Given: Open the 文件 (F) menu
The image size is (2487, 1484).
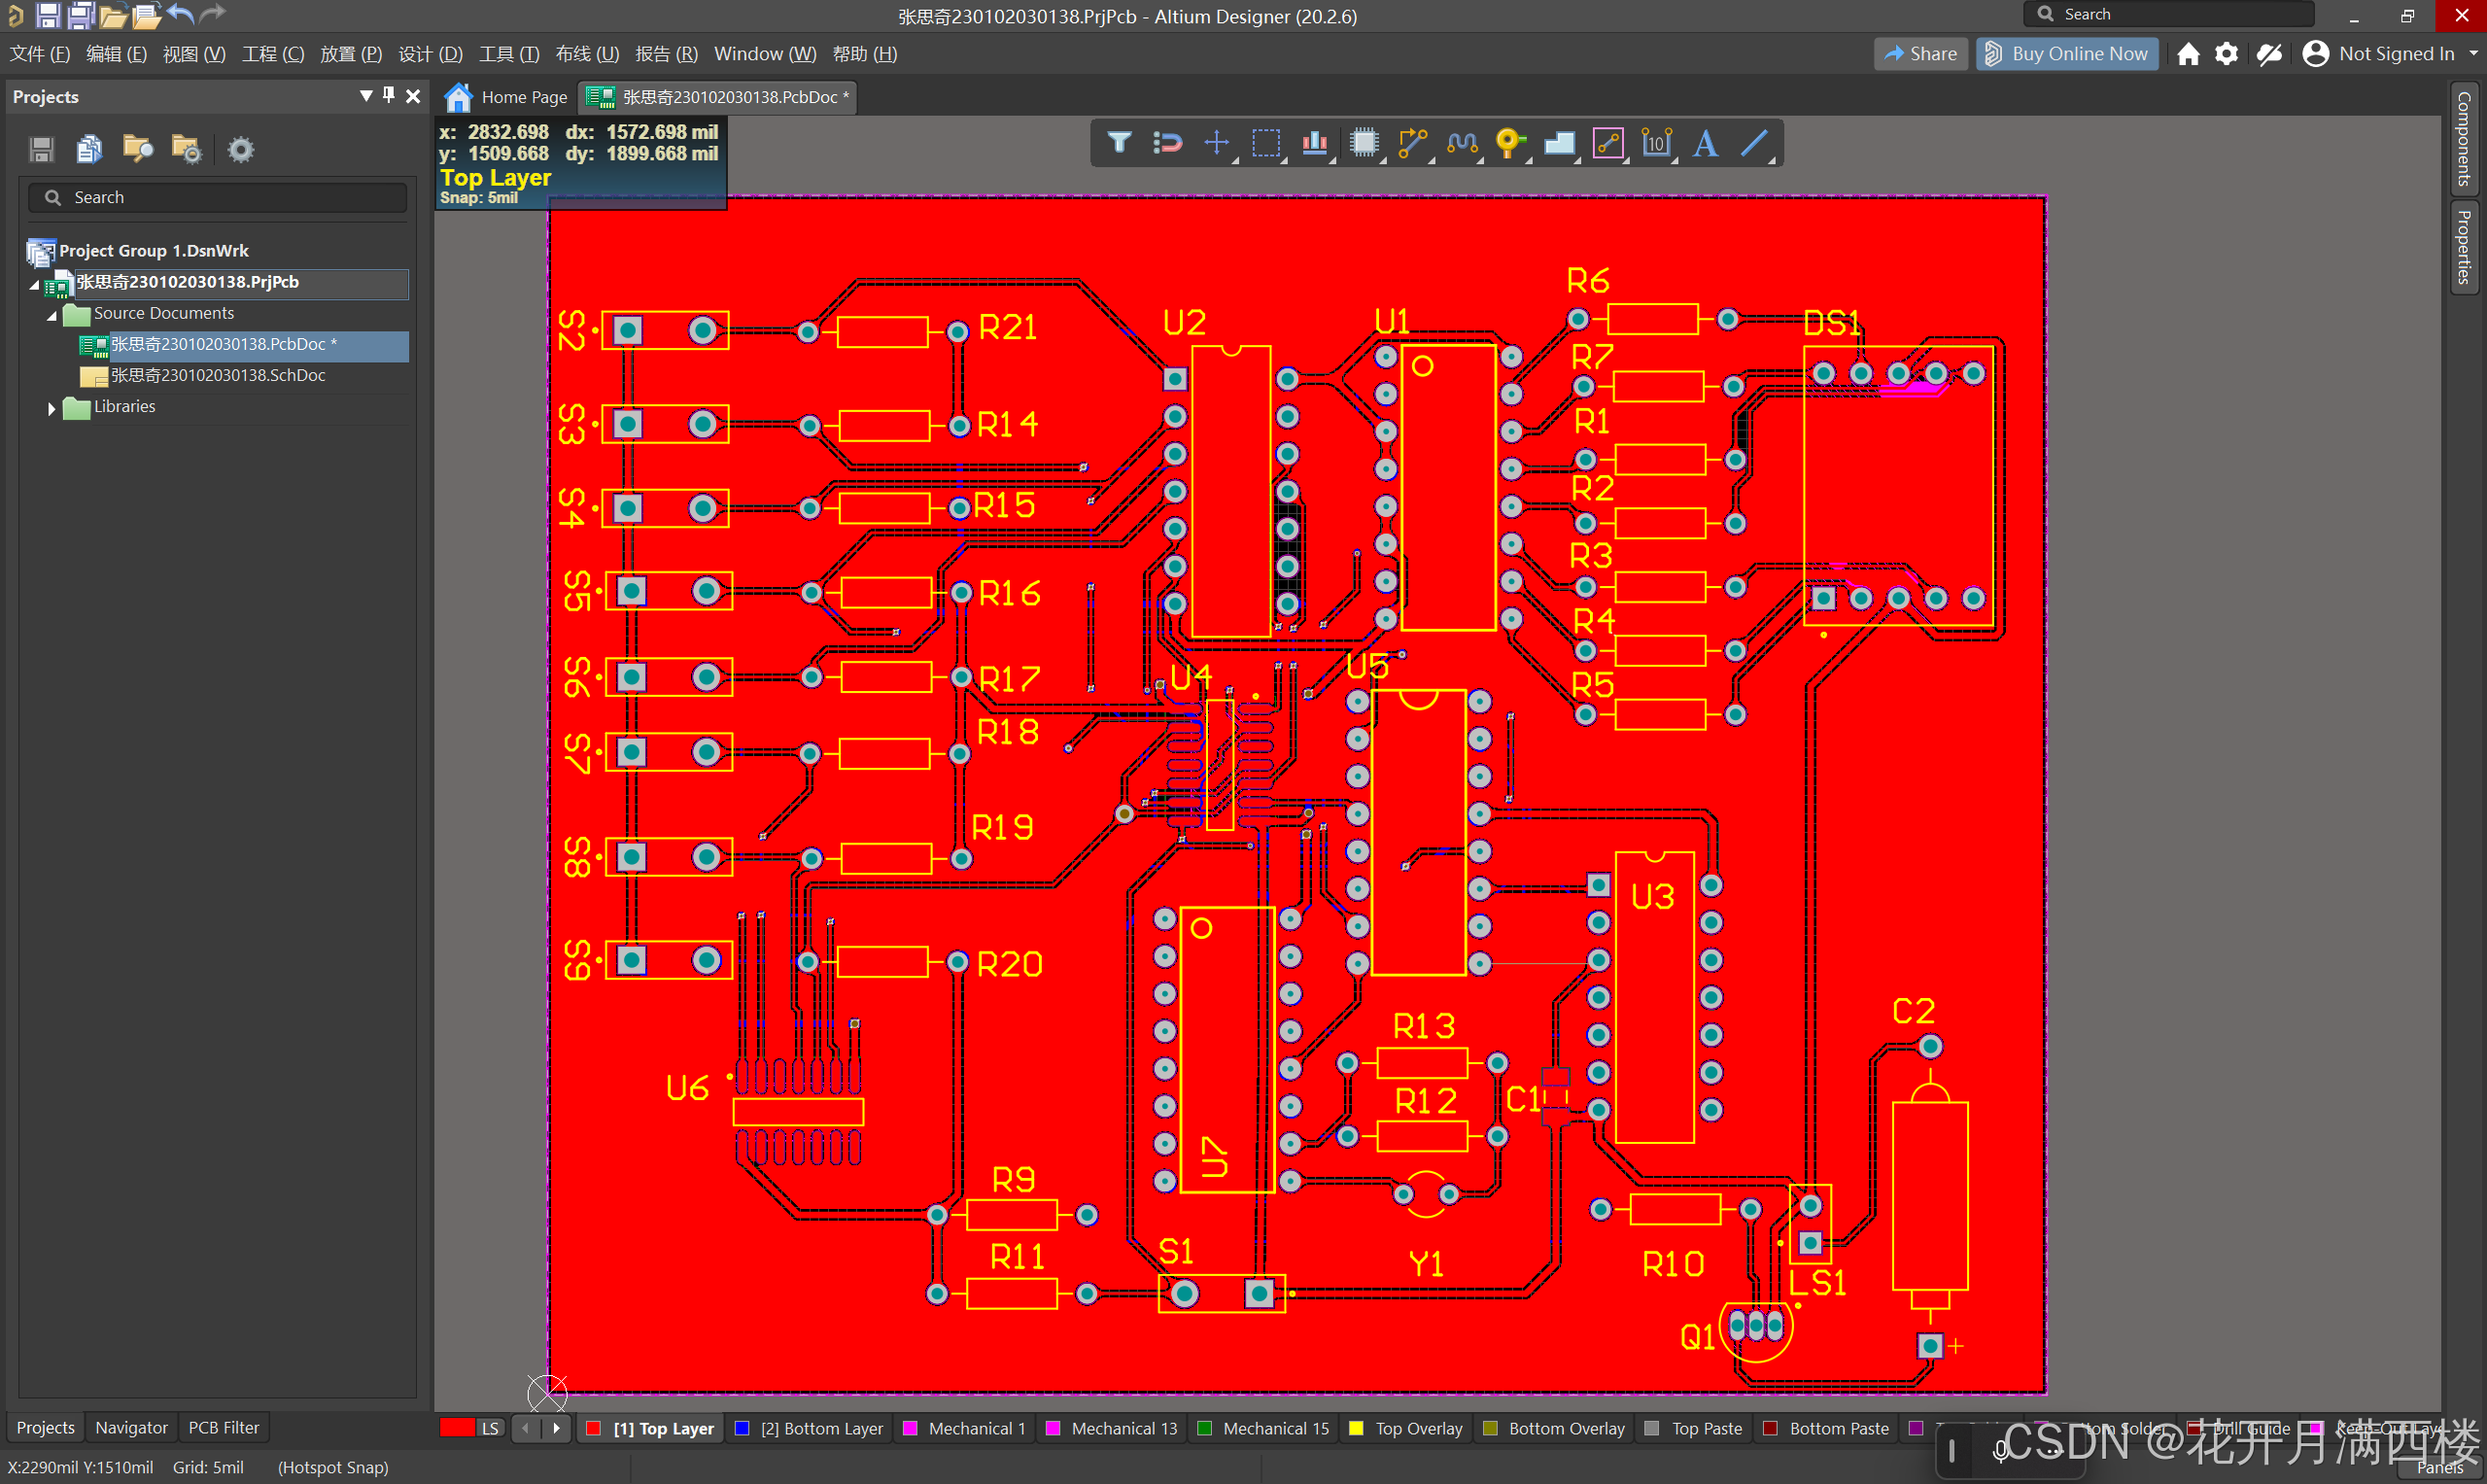Looking at the screenshot, I should click(x=40, y=54).
